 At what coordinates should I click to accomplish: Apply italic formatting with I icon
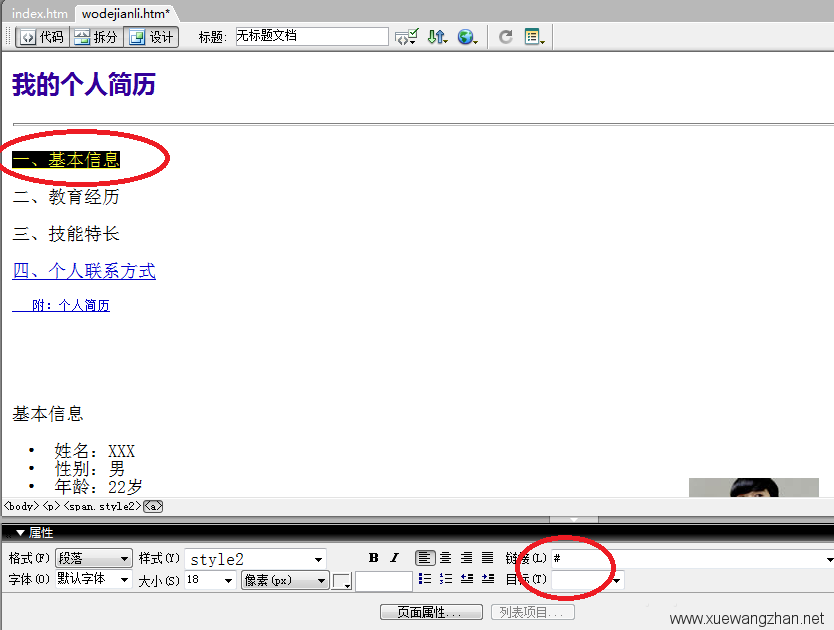394,558
